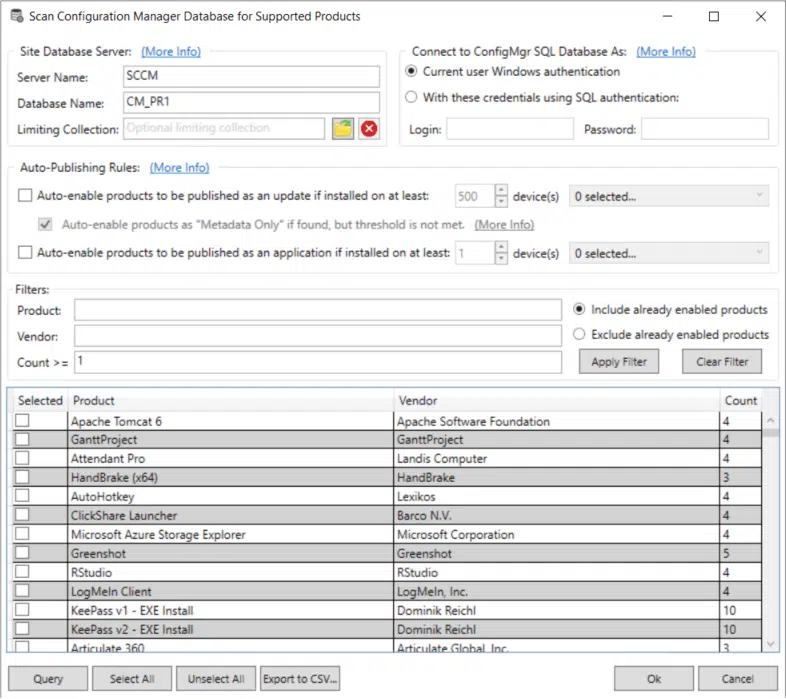
Task: Select the RStudio row checkbox
Action: pyautogui.click(x=22, y=572)
